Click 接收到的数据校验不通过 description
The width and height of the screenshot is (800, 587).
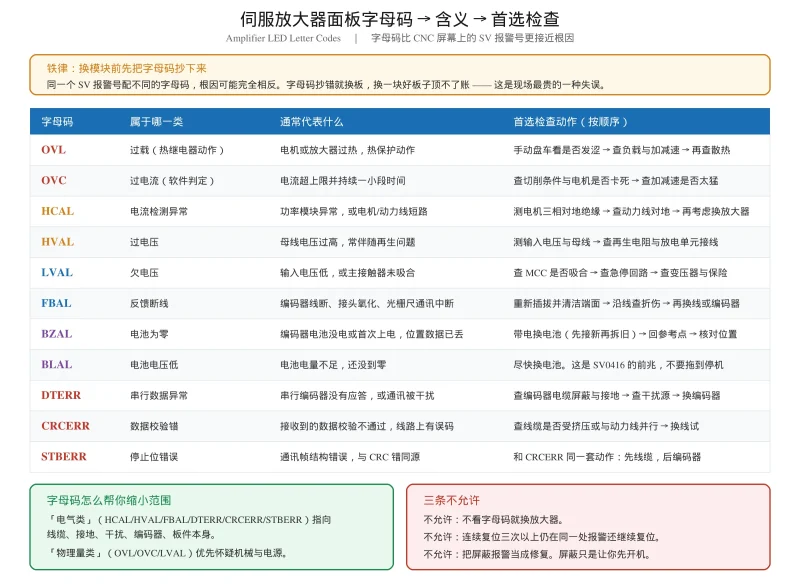point(367,426)
